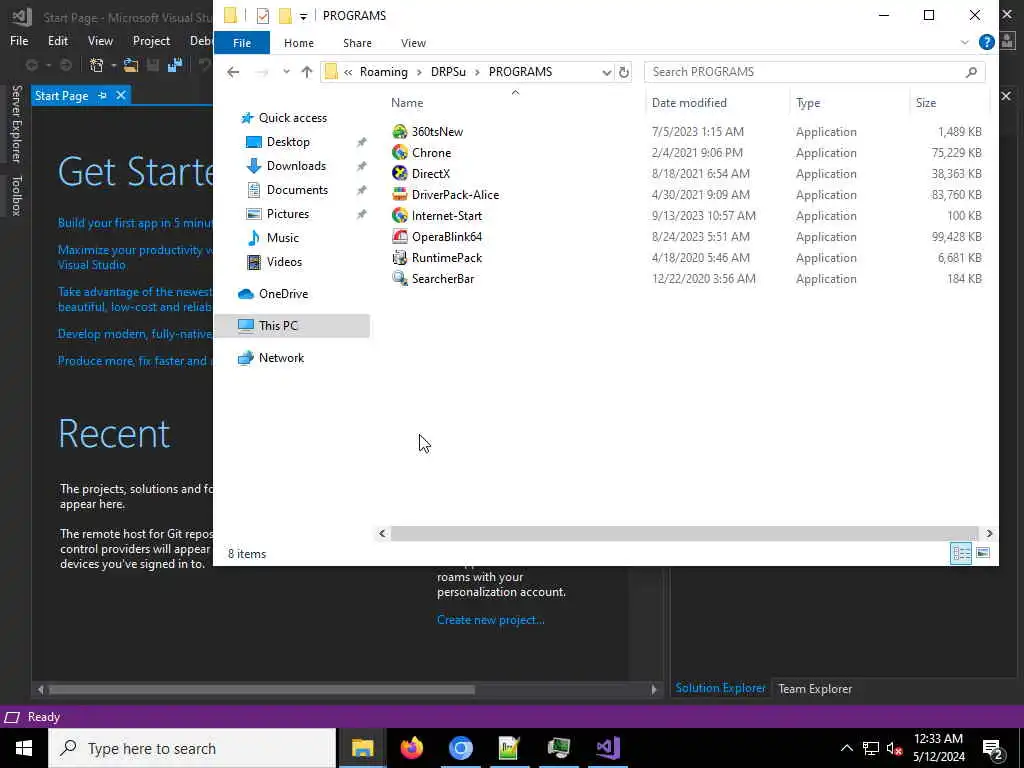Open the Home ribbon tab
The height and width of the screenshot is (768, 1024).
[298, 43]
